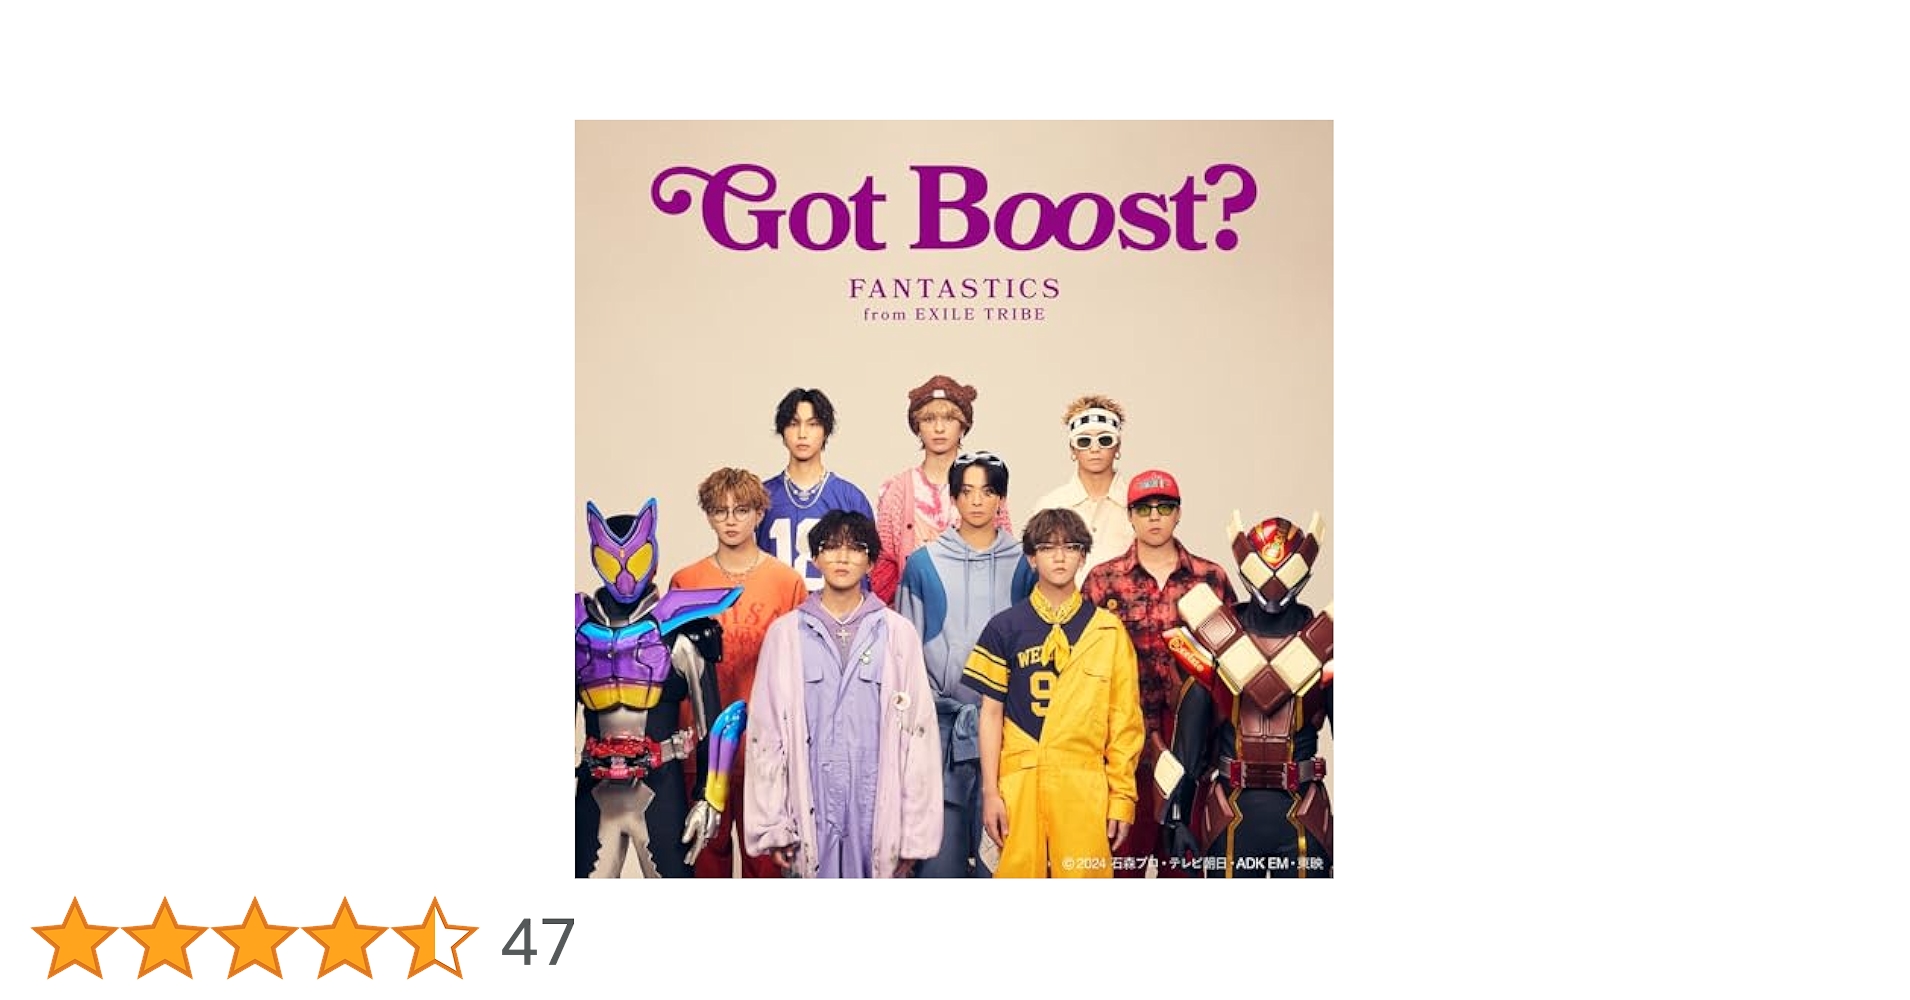The image size is (1910, 1000).
Task: Click the third rating star
Action: 255,938
